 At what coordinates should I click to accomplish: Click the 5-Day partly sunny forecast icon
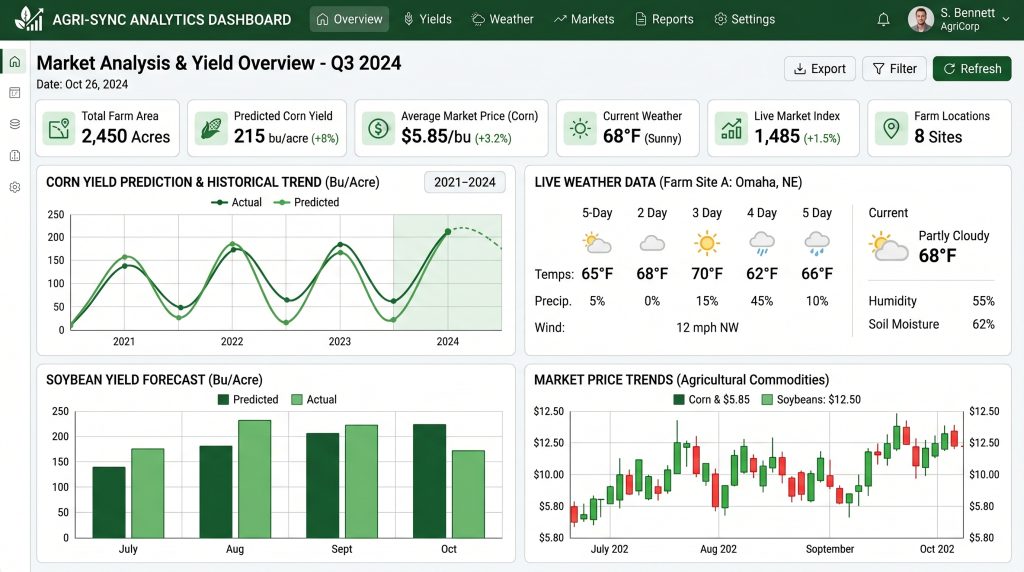[x=596, y=244]
